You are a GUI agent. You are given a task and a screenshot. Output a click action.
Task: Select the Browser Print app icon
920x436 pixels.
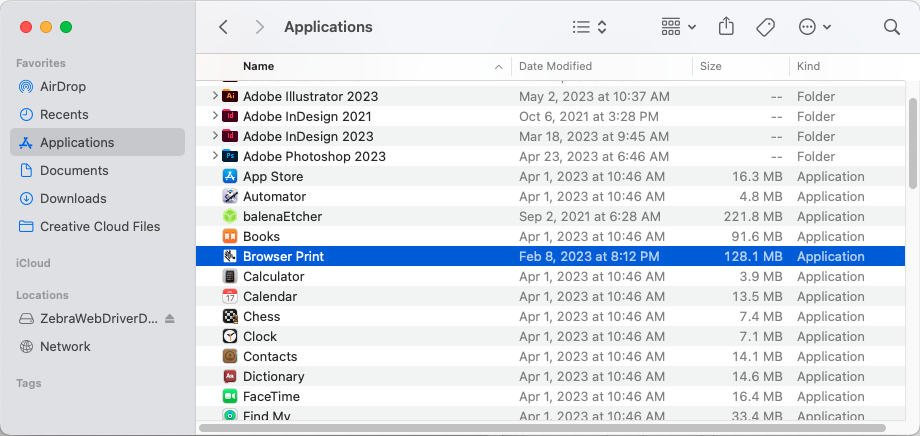pyautogui.click(x=230, y=256)
